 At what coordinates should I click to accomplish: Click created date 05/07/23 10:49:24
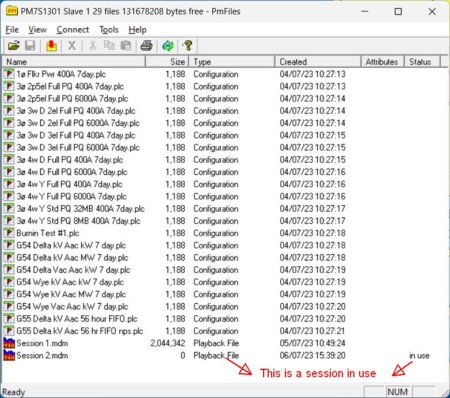pos(313,343)
